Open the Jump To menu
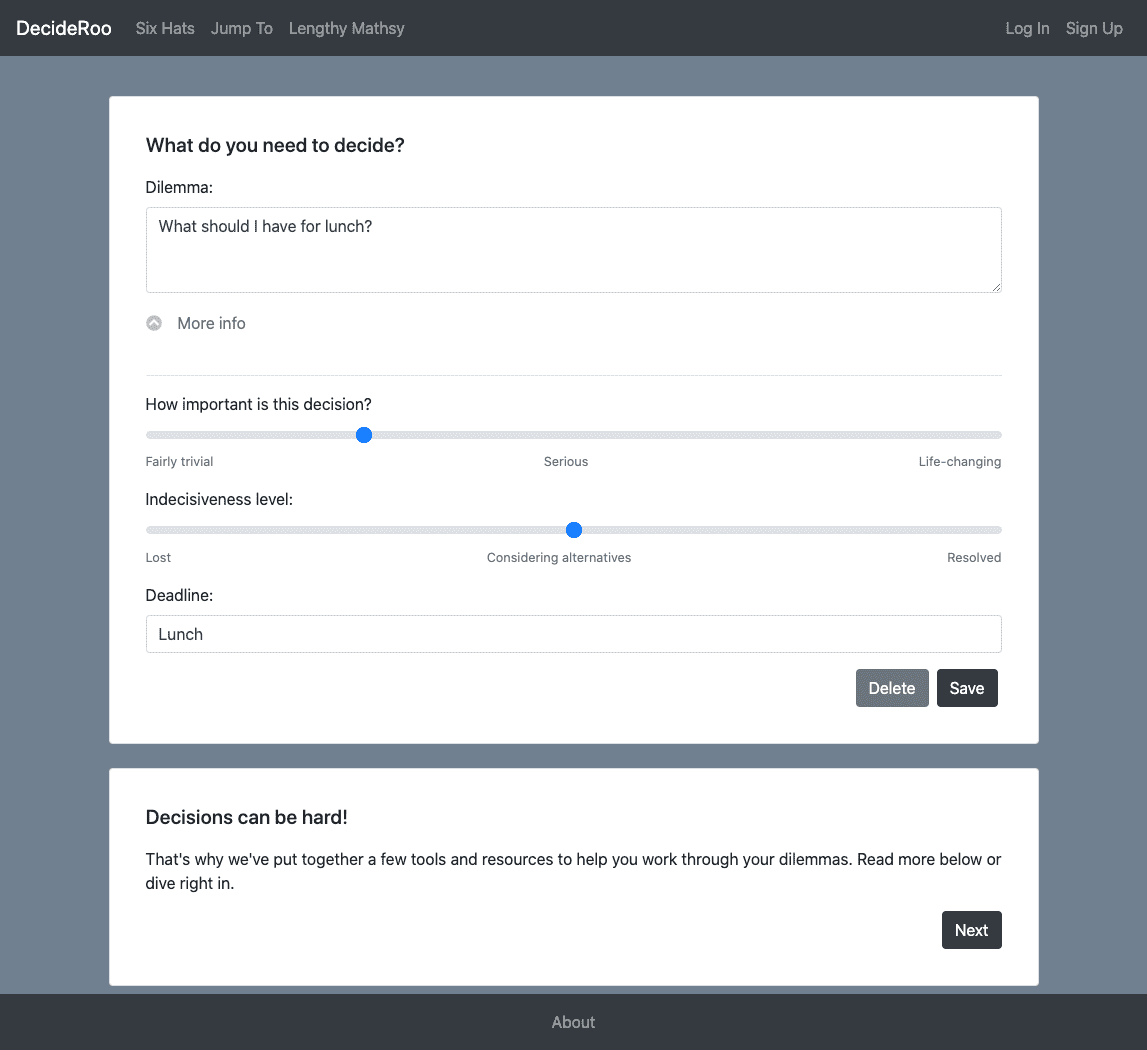Viewport: 1147px width, 1050px height. 241,29
